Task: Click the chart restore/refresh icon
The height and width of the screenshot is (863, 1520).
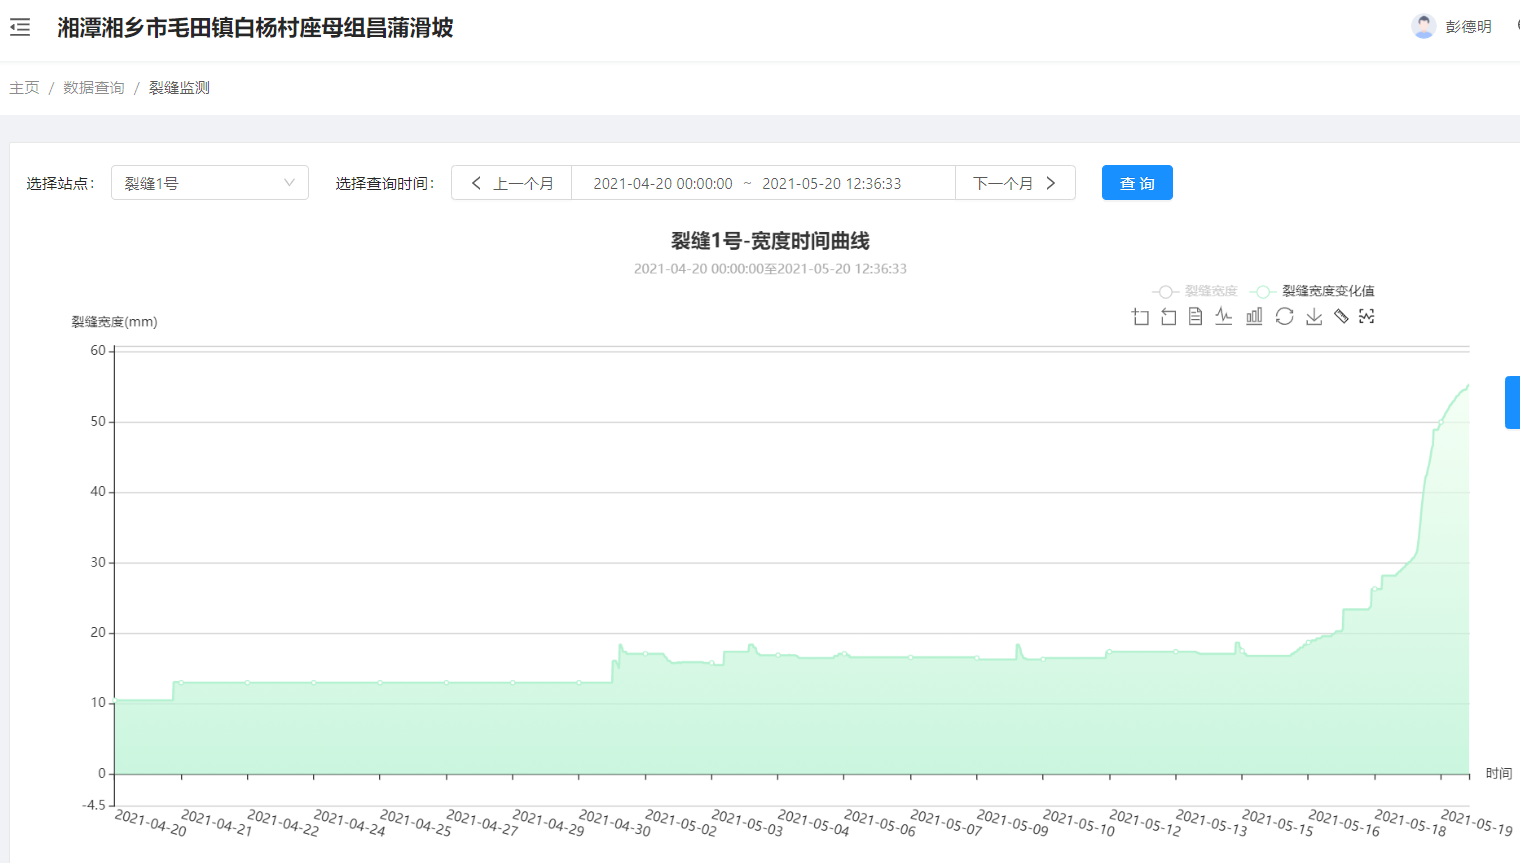Action: tap(1284, 317)
